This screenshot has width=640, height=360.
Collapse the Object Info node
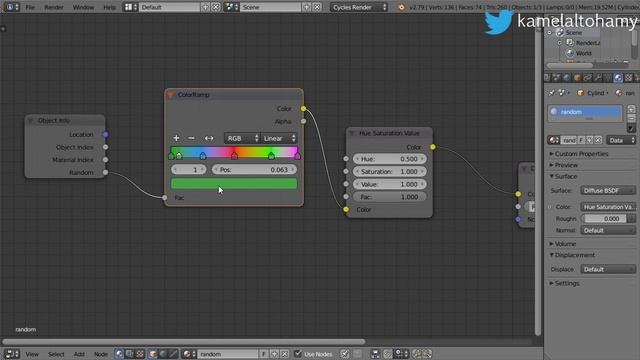click(30, 120)
